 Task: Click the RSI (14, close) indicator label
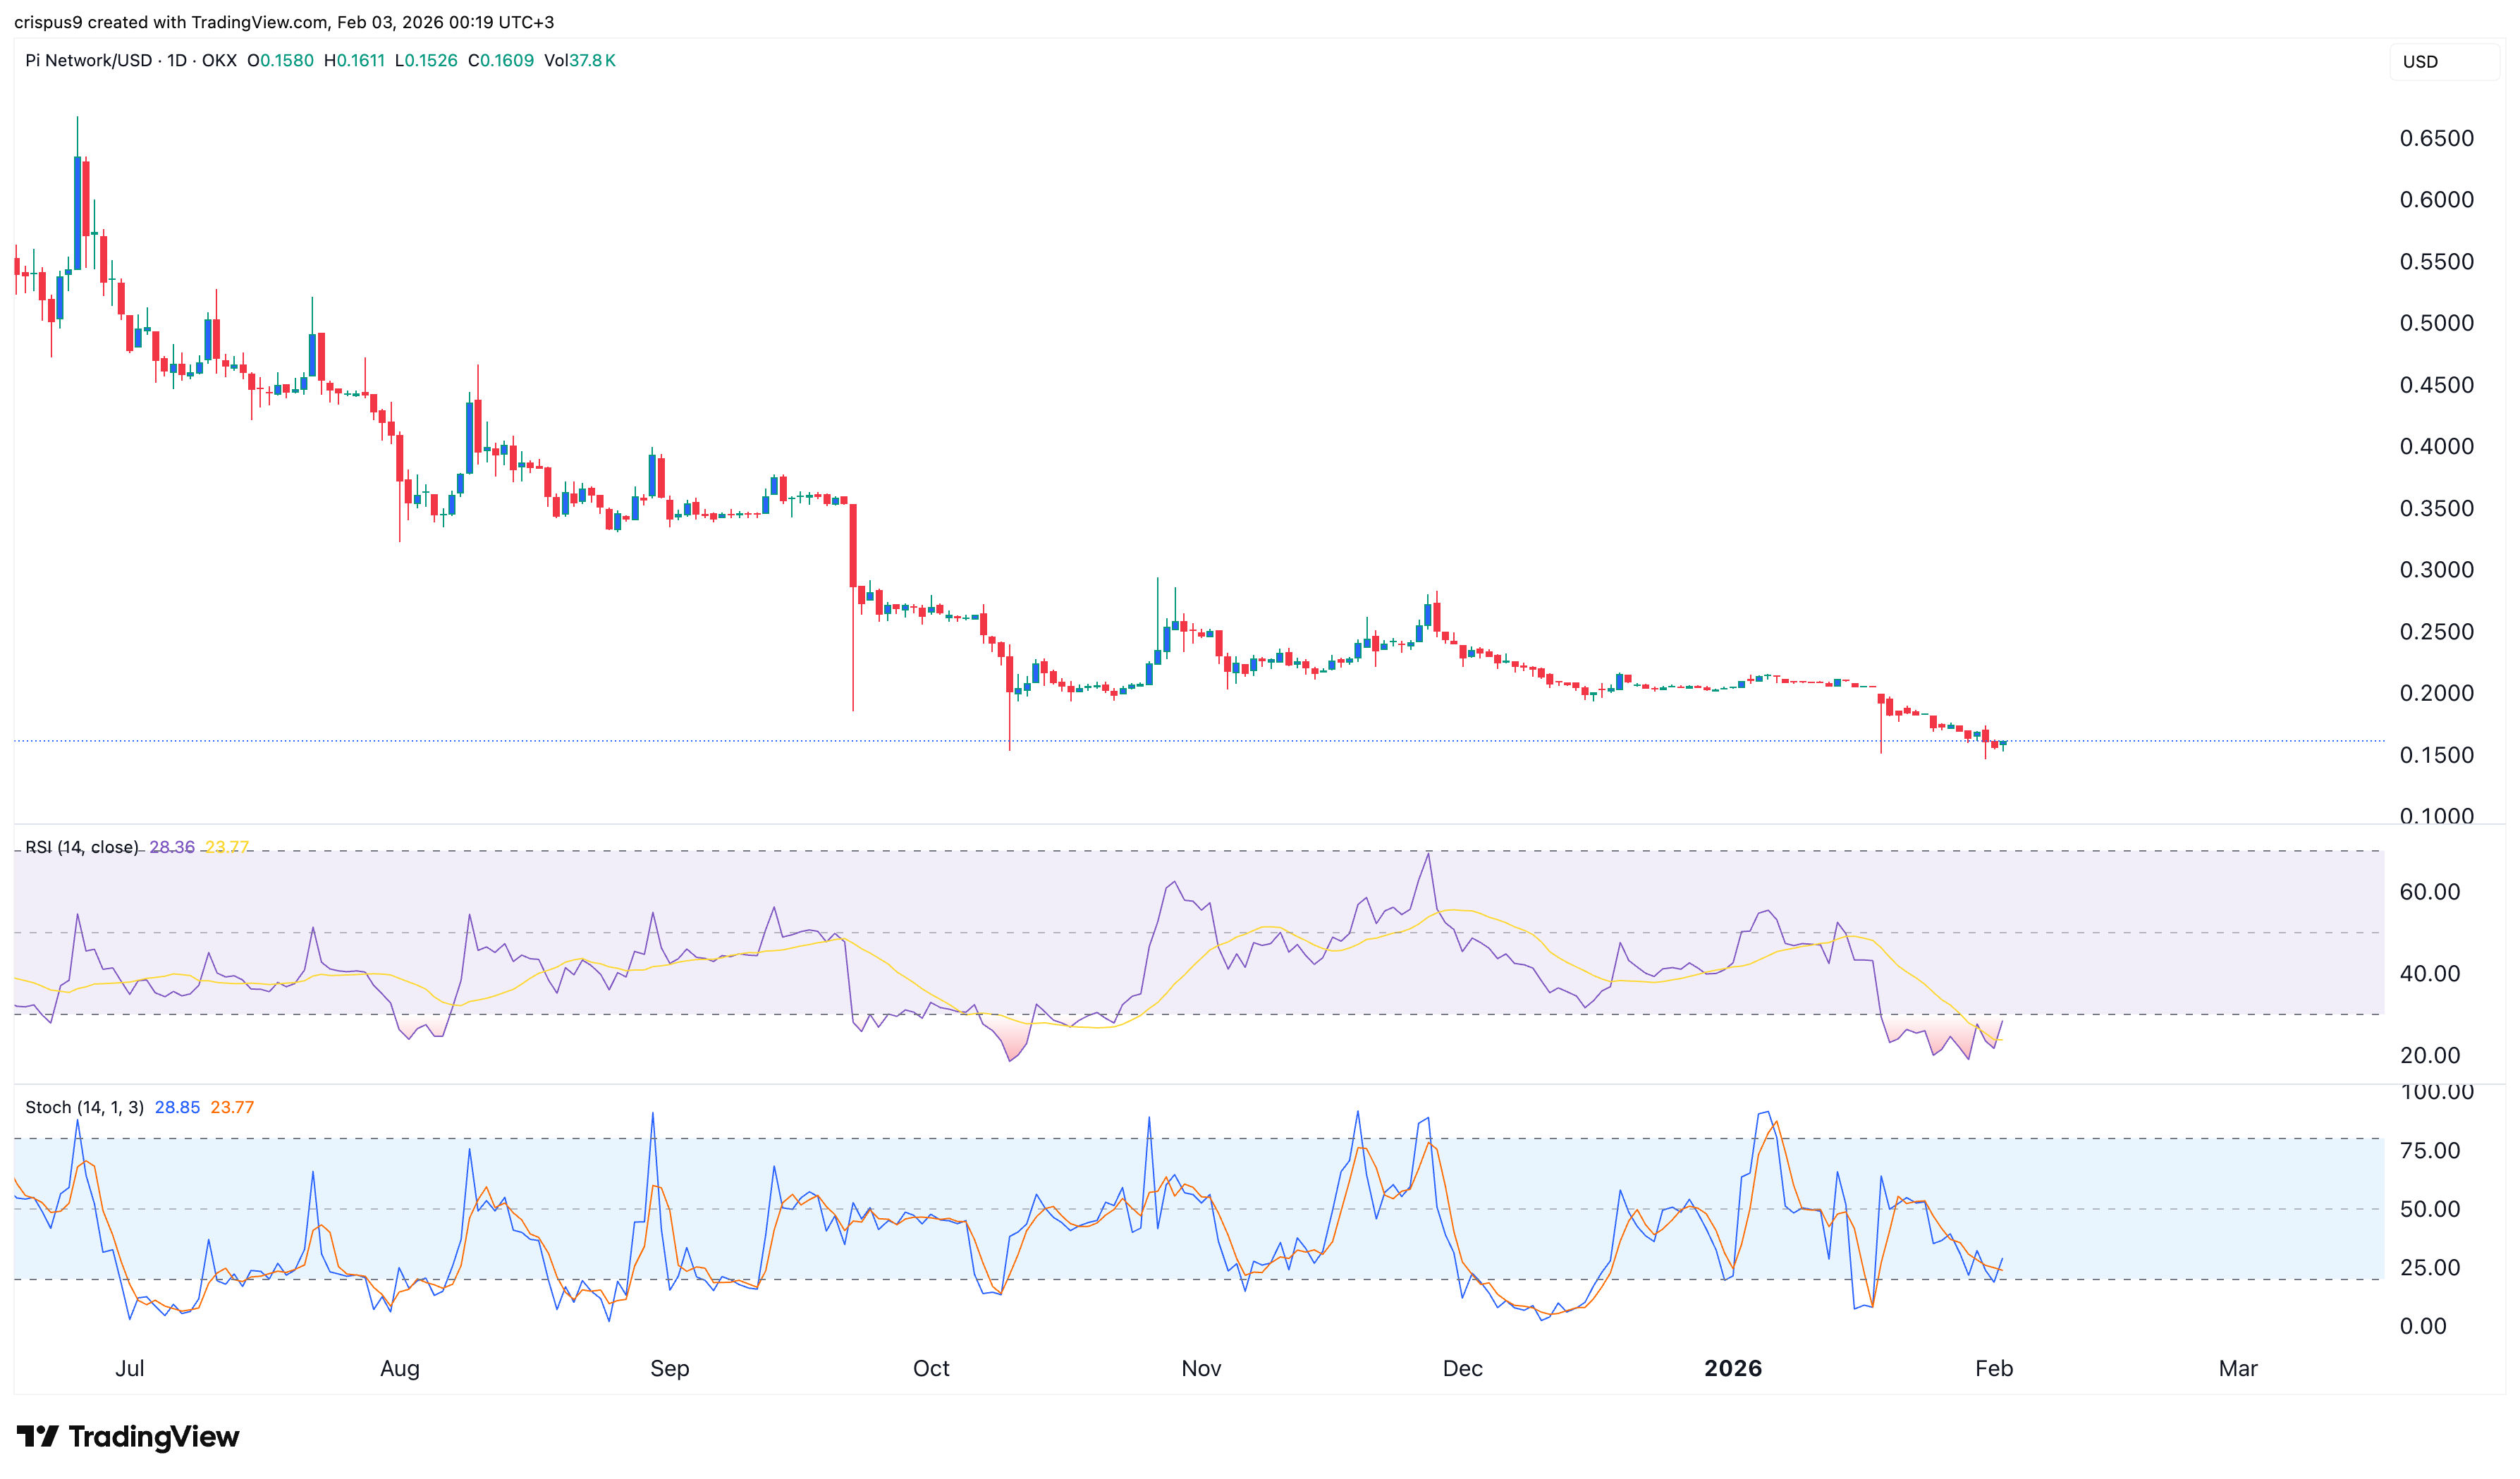pos(83,845)
